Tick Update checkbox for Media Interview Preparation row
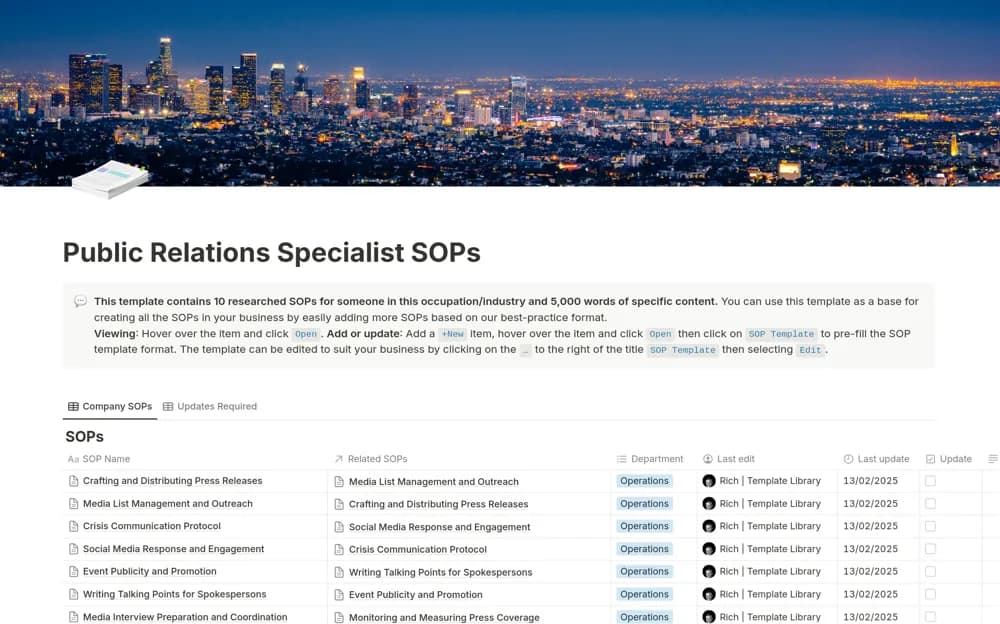Screen dimensions: 1000x624 click(930, 617)
